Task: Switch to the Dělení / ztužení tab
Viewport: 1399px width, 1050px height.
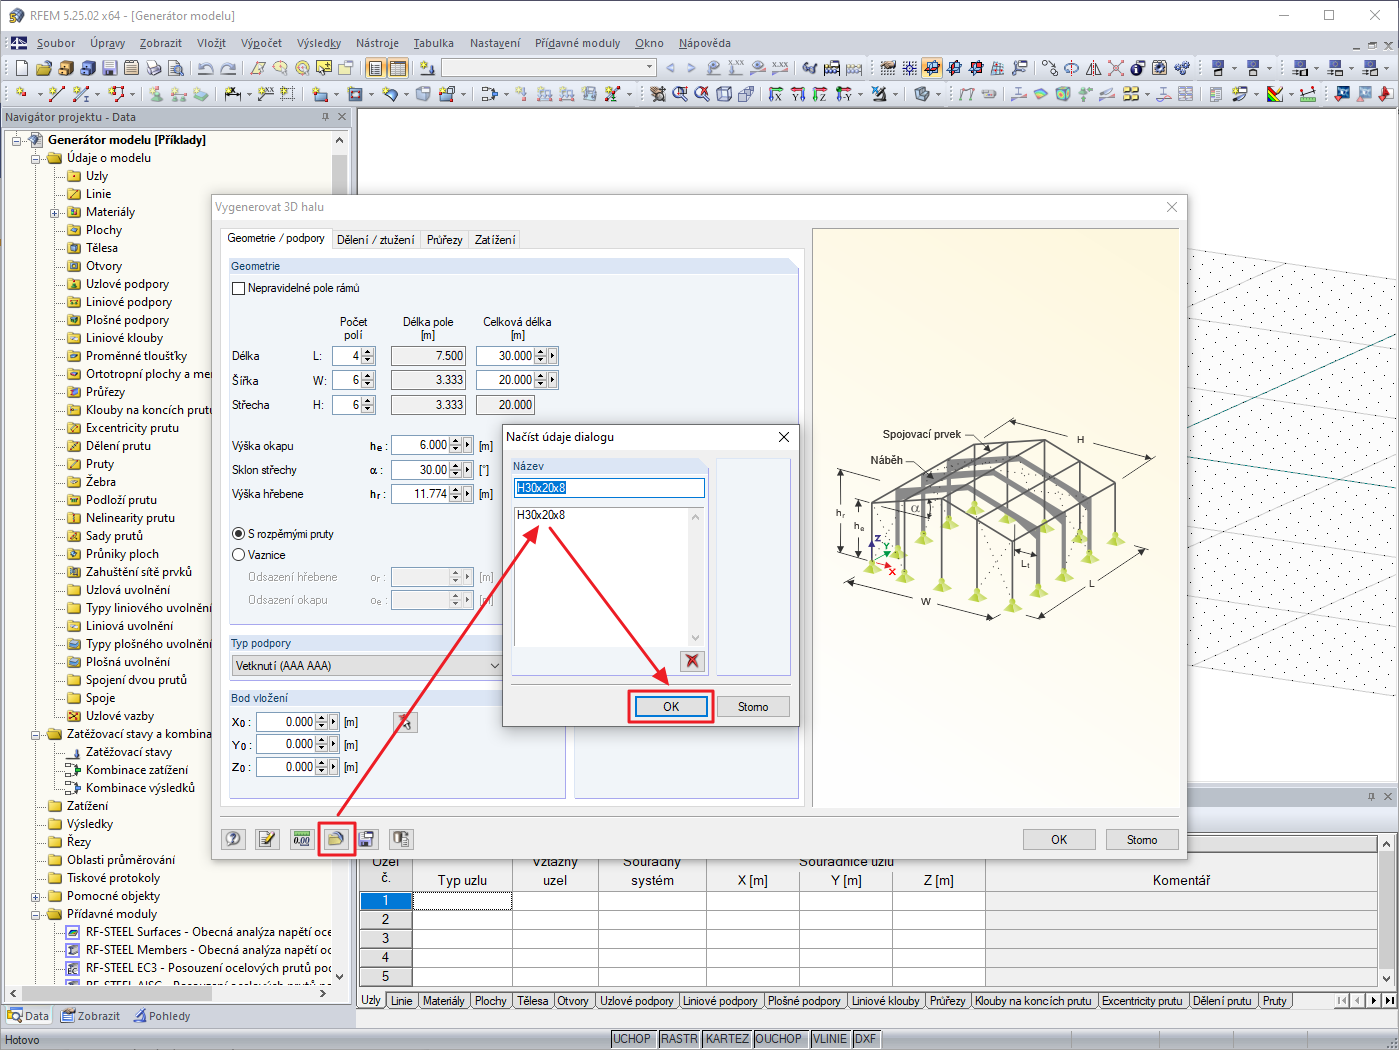Action: (375, 240)
